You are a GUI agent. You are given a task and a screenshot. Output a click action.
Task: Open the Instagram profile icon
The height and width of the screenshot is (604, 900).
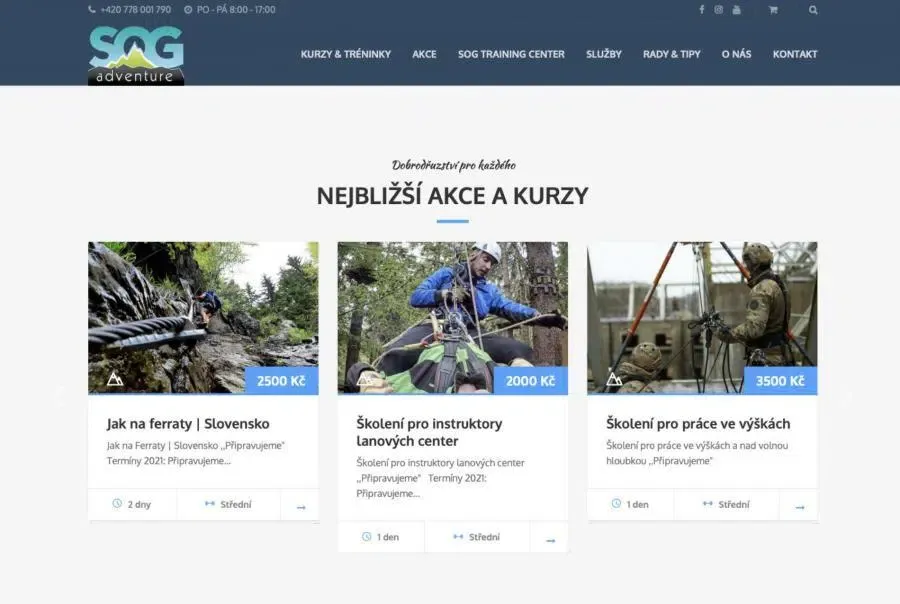click(718, 10)
